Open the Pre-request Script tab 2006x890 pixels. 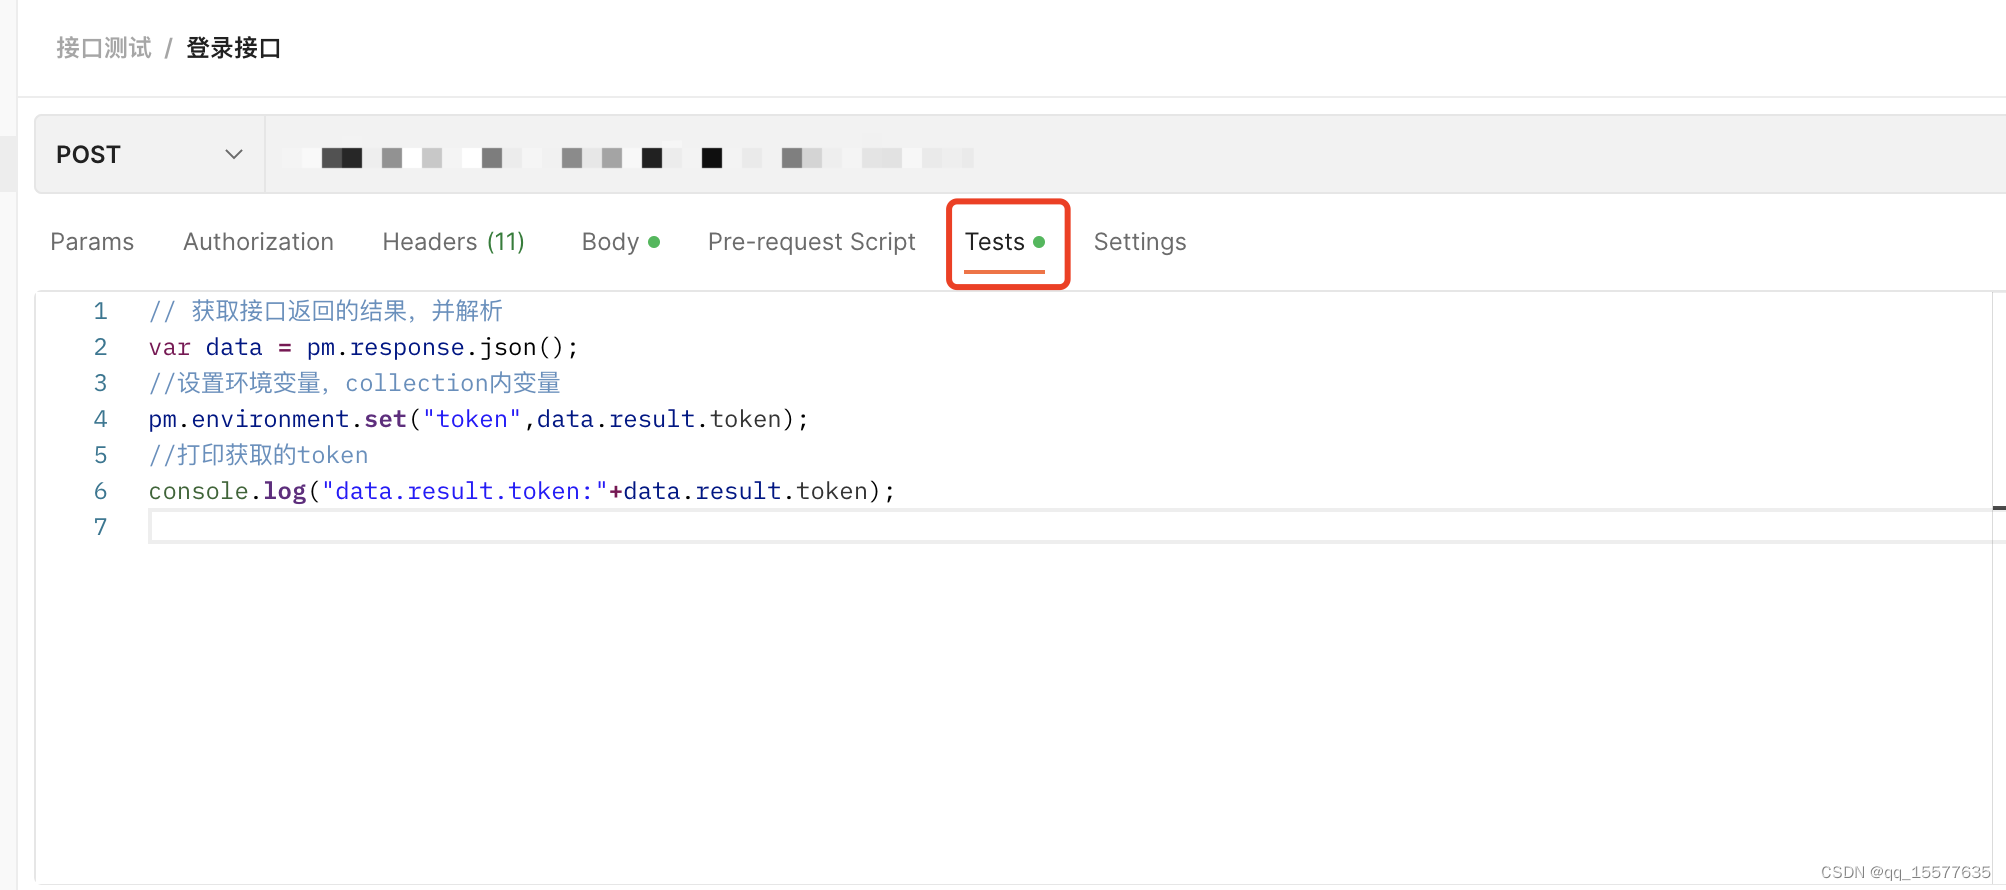[811, 242]
